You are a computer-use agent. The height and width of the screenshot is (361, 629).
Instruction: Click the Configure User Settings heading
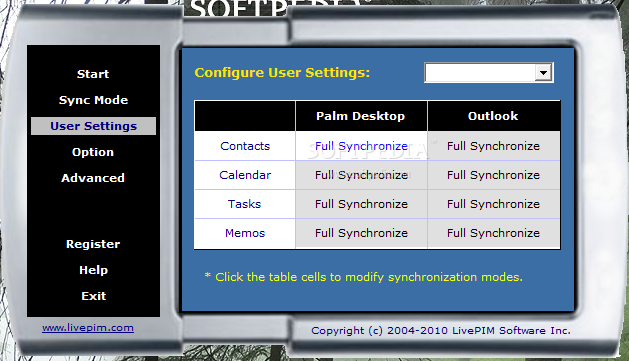tap(282, 73)
